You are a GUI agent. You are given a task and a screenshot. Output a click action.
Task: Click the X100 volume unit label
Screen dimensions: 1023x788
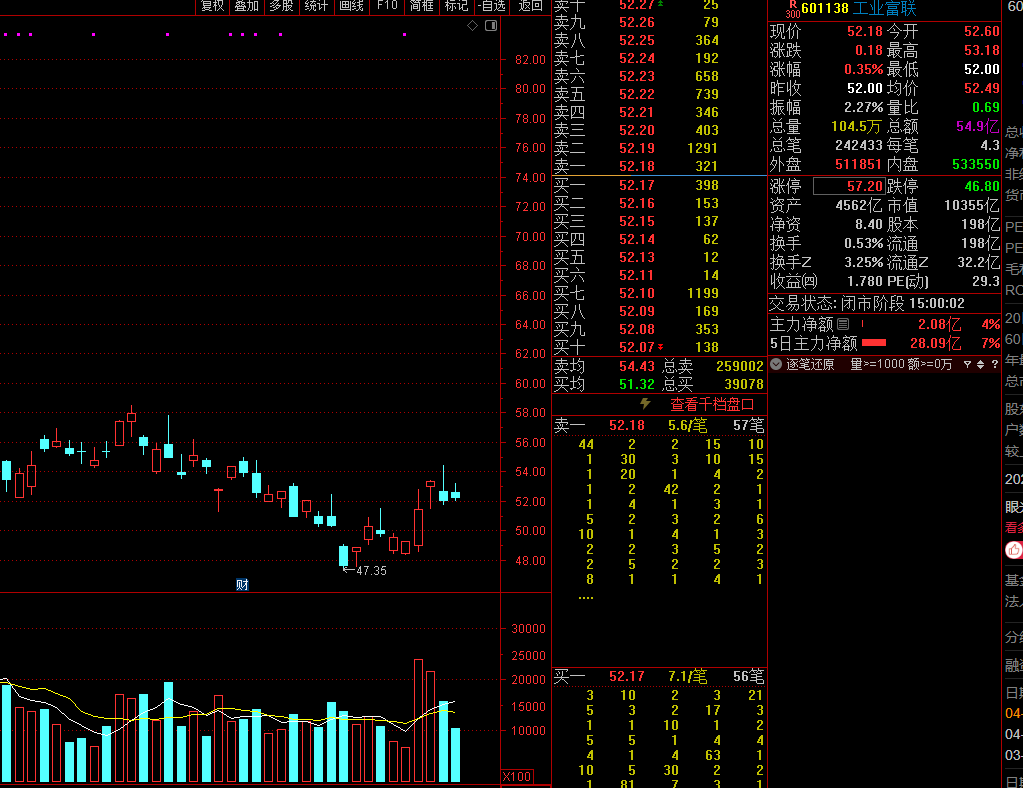click(517, 776)
